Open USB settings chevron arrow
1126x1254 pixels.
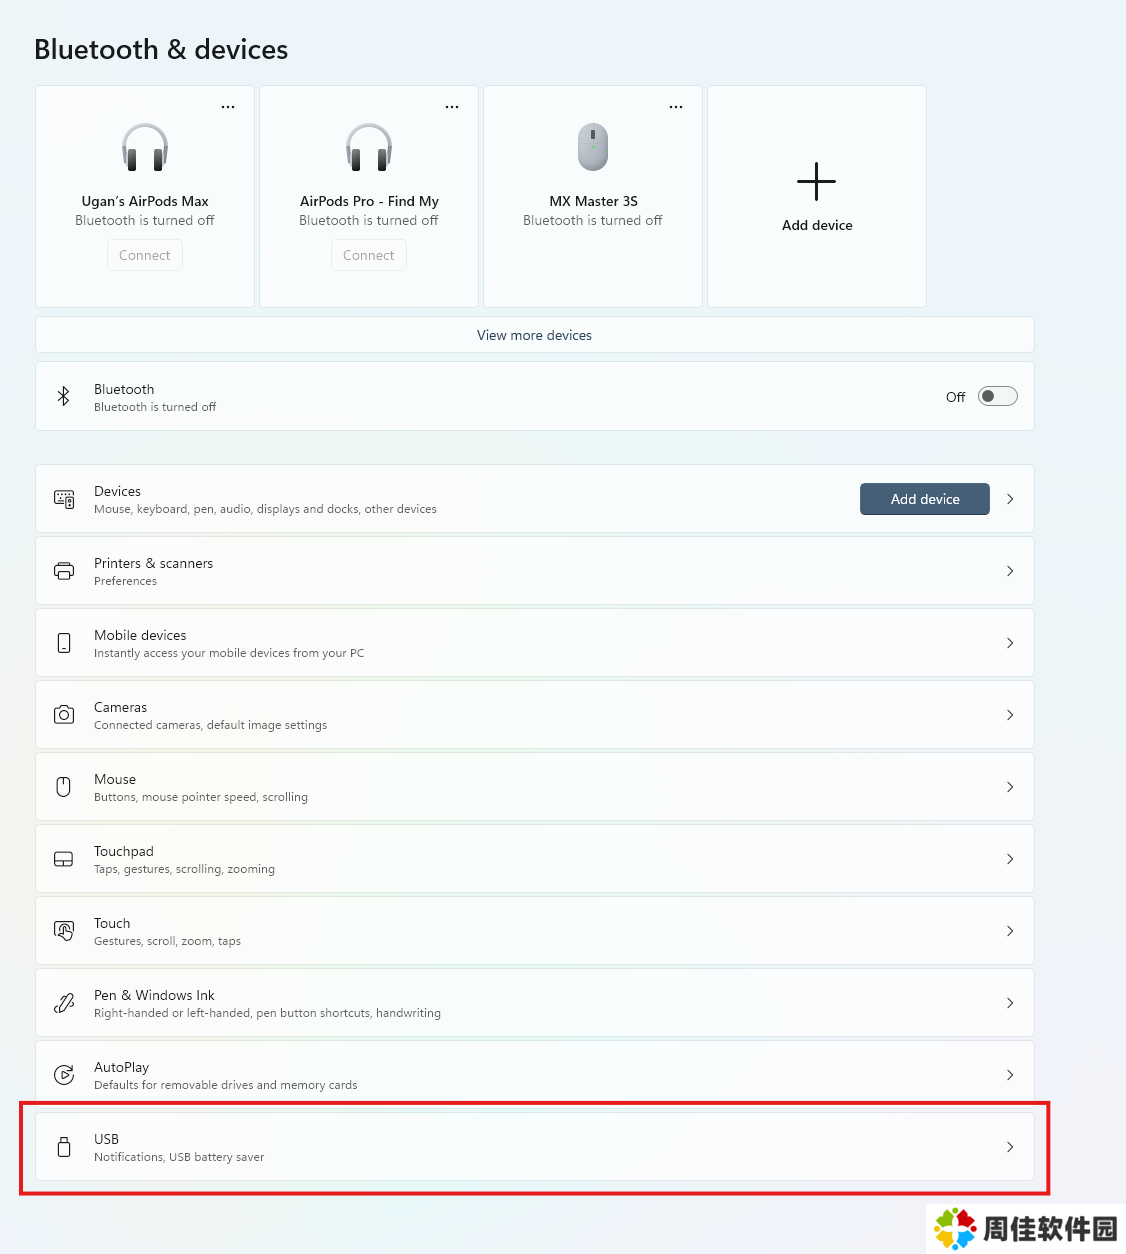[1010, 1147]
